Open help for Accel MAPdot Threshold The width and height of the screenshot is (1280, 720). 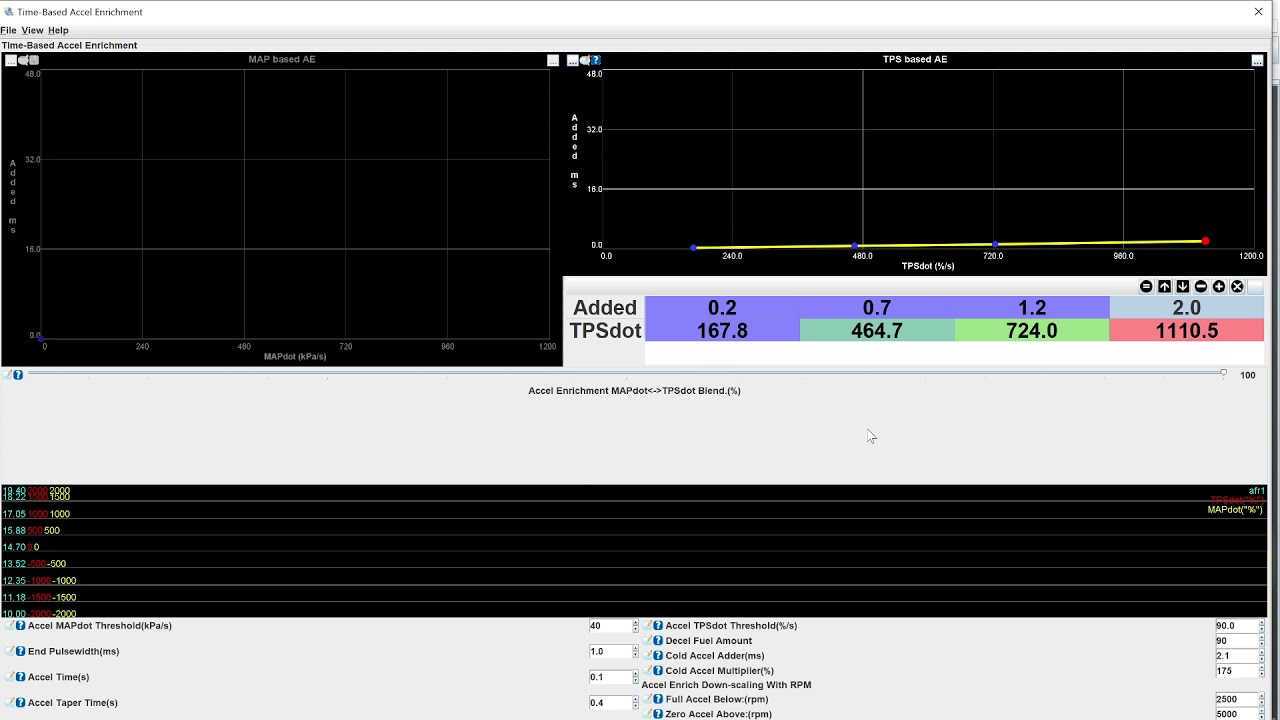pos(20,626)
